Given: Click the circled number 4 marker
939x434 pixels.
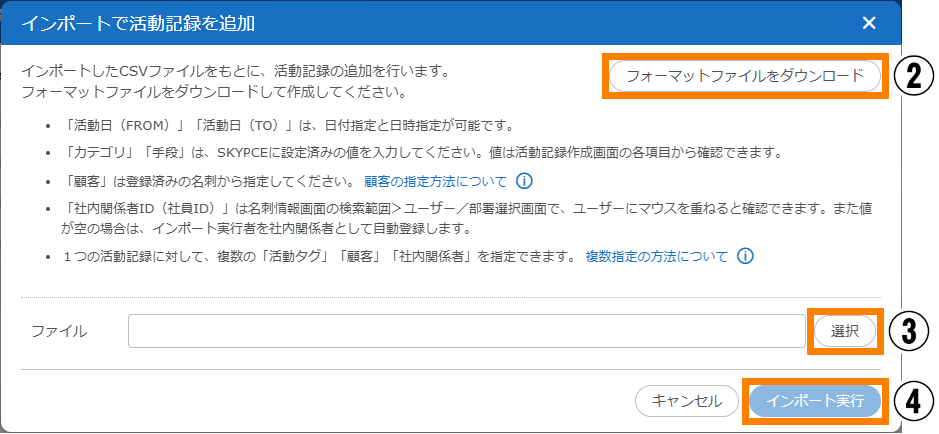Looking at the screenshot, I should click(x=913, y=401).
